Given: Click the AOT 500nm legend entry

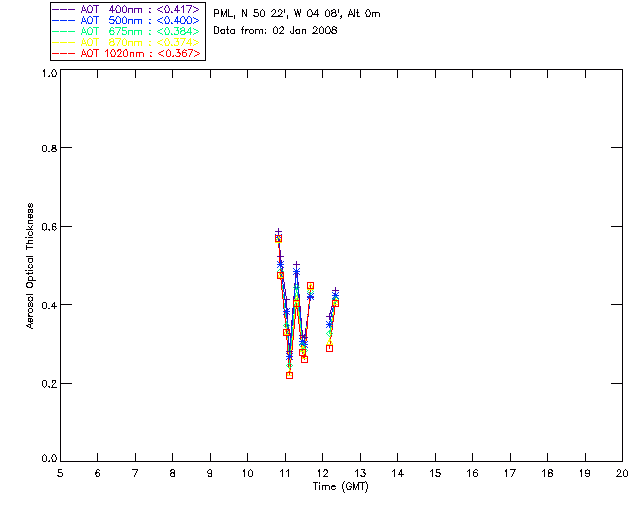Looking at the screenshot, I should point(126,20).
